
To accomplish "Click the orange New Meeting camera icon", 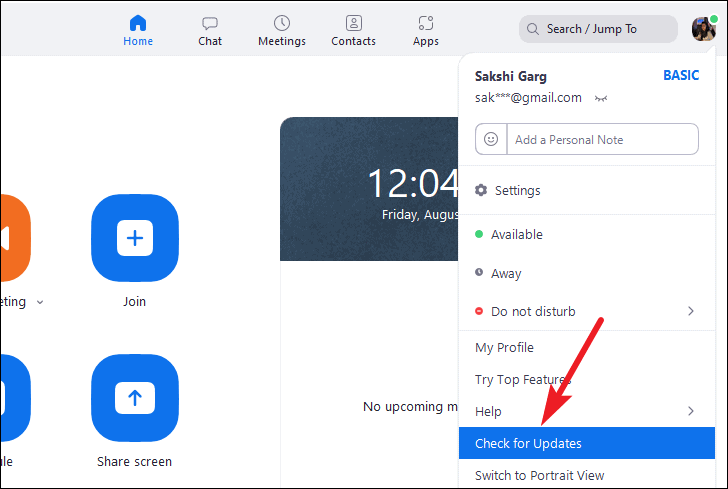I will pos(14,238).
